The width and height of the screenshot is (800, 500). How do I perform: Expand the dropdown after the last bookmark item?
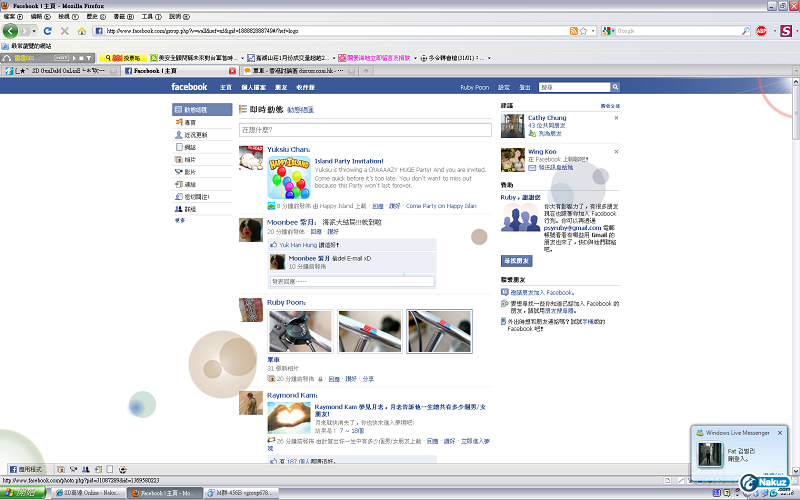pyautogui.click(x=489, y=58)
